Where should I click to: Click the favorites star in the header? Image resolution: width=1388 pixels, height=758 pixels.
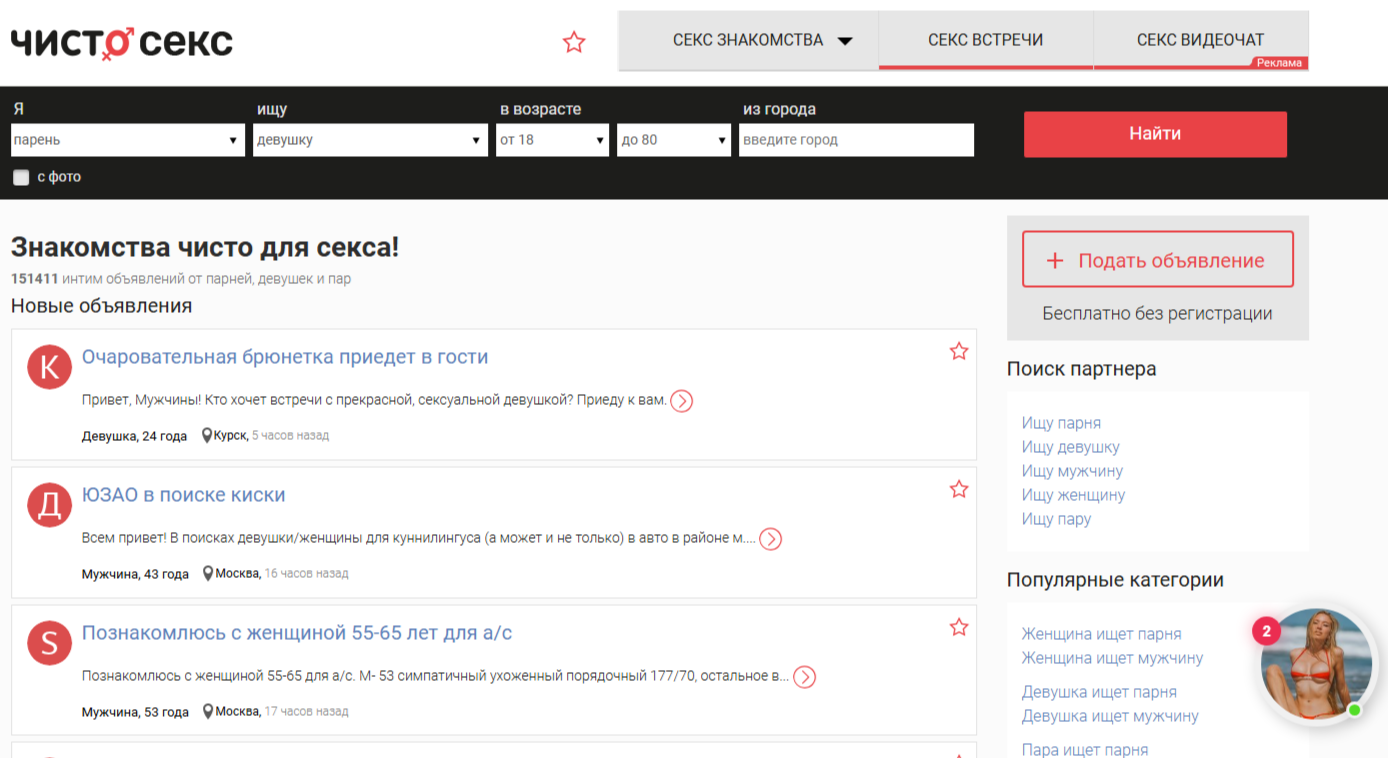pos(574,42)
